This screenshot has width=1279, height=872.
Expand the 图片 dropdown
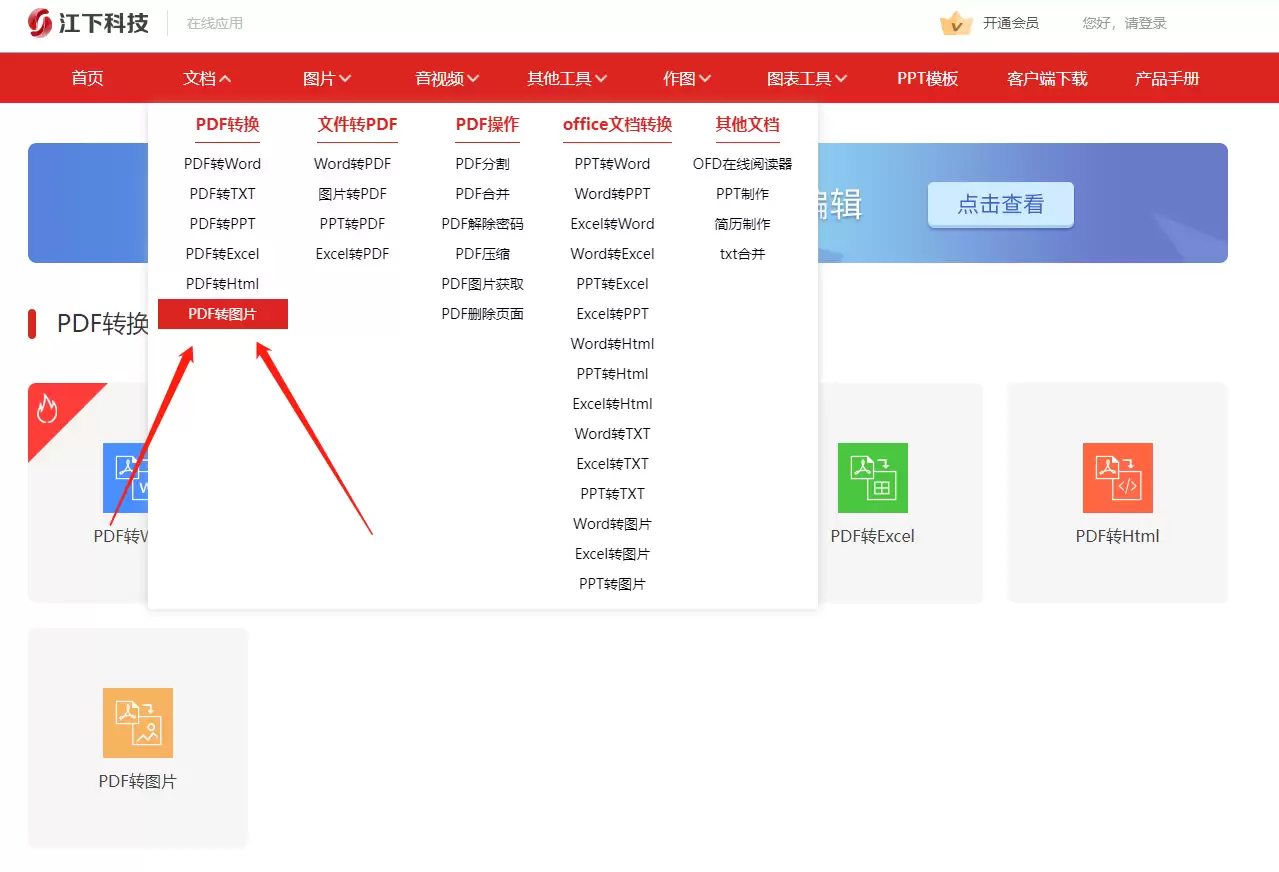[326, 77]
